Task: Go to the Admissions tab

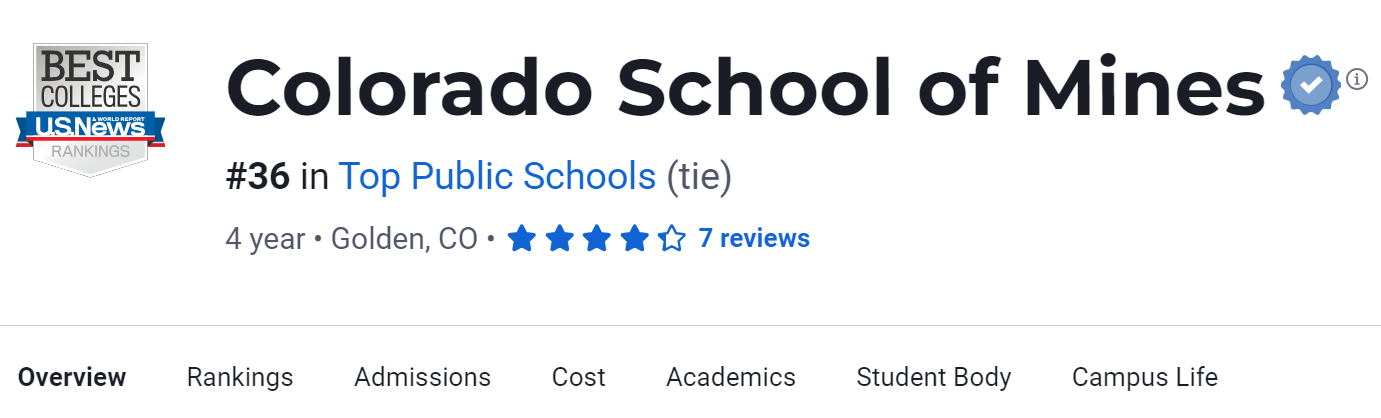Action: tap(422, 377)
